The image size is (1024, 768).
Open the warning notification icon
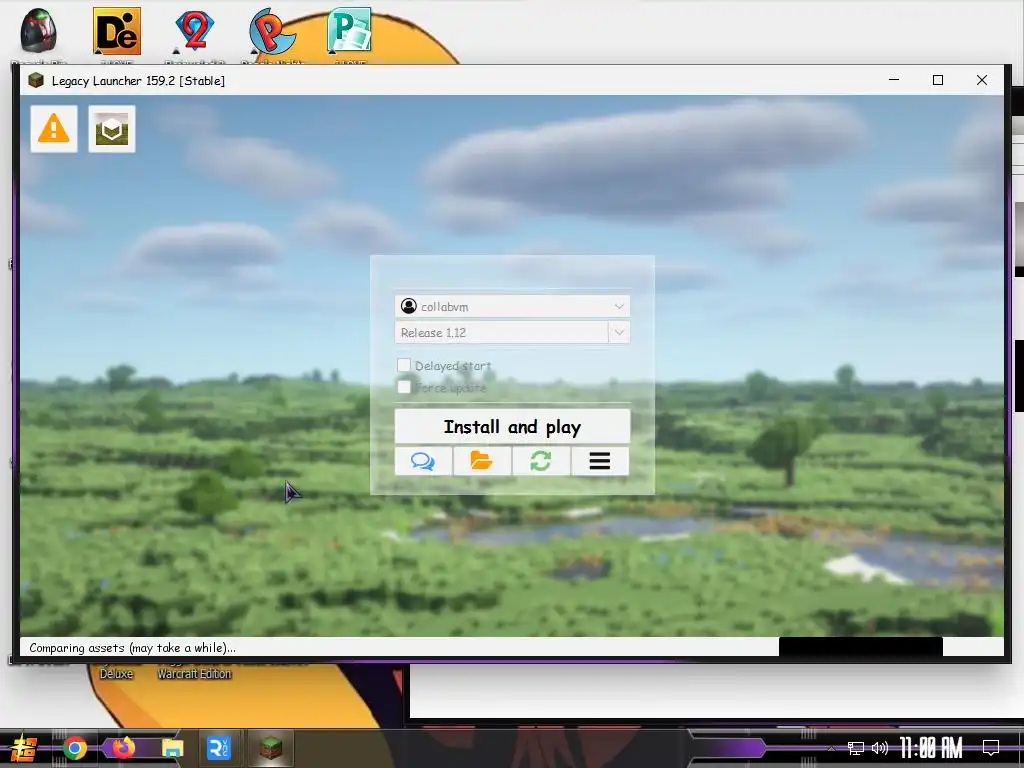(54, 129)
